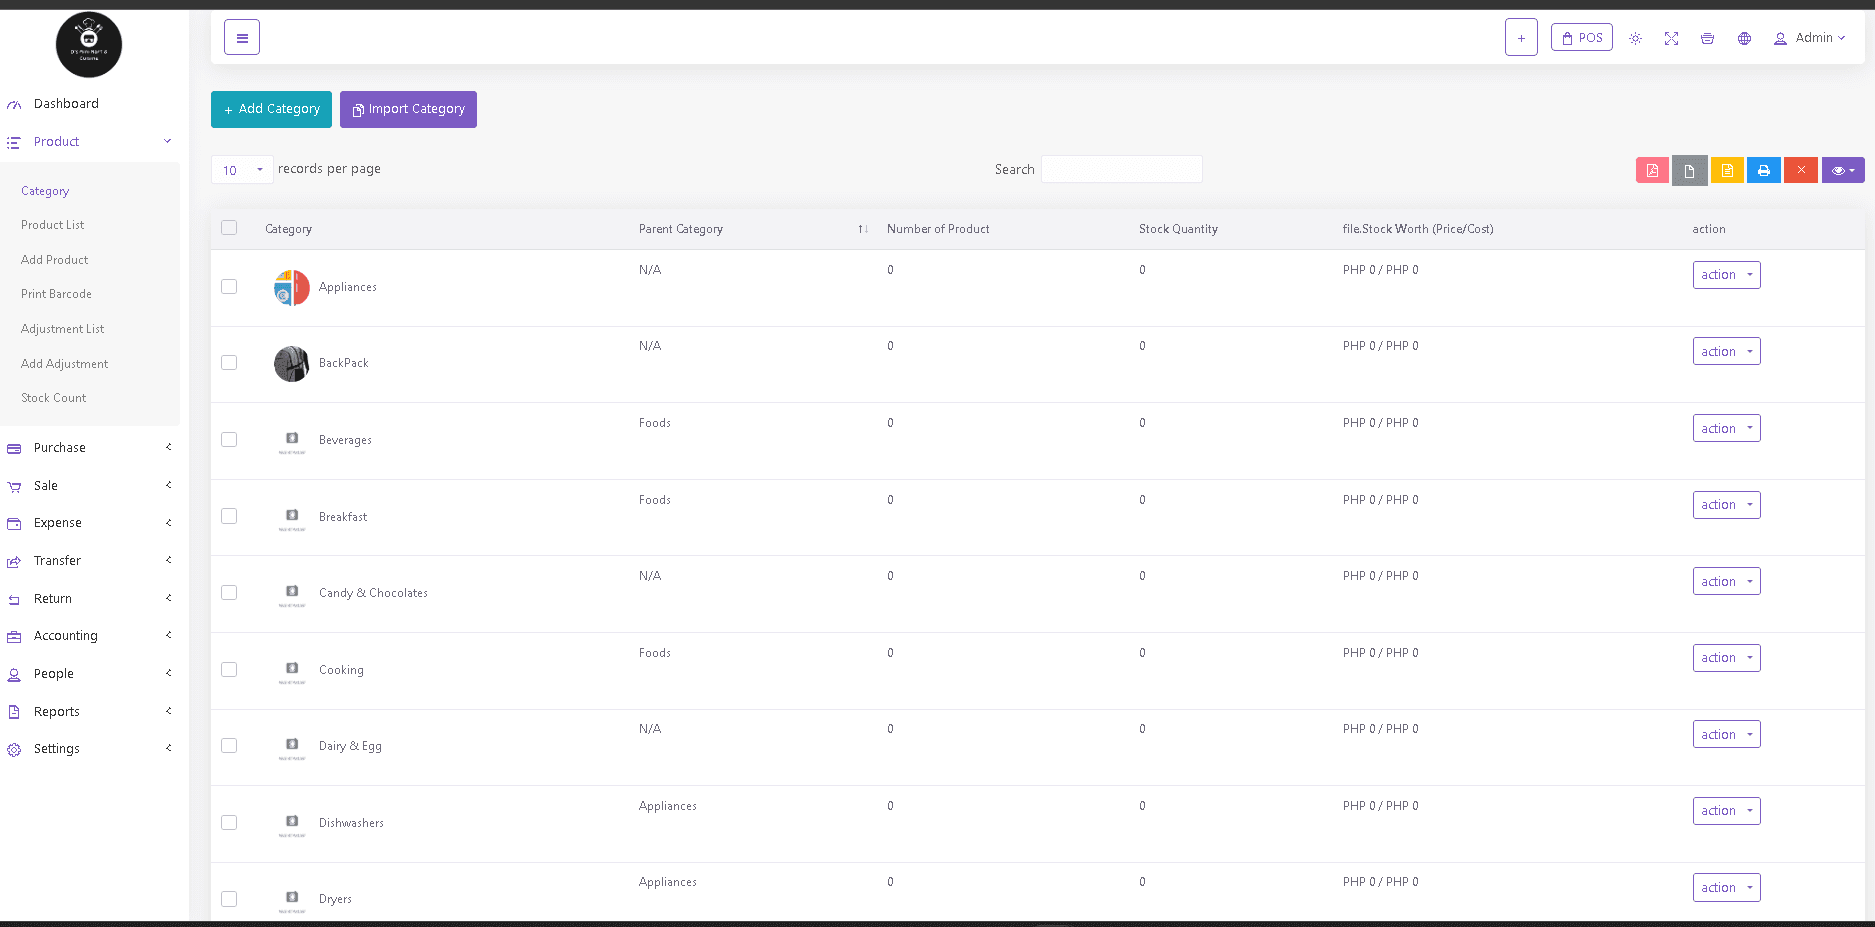Open Stock Count in the sidebar
1875x927 pixels.
pos(54,398)
